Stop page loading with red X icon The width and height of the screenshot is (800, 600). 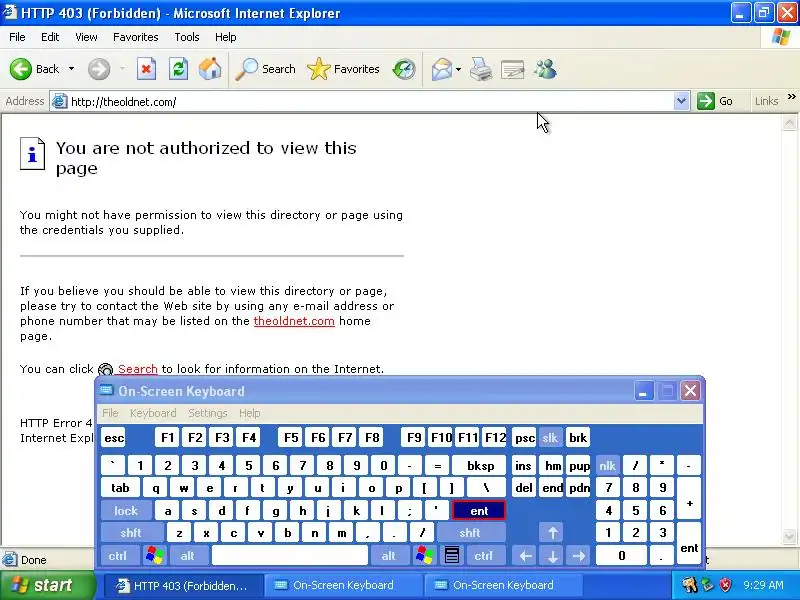pos(146,69)
